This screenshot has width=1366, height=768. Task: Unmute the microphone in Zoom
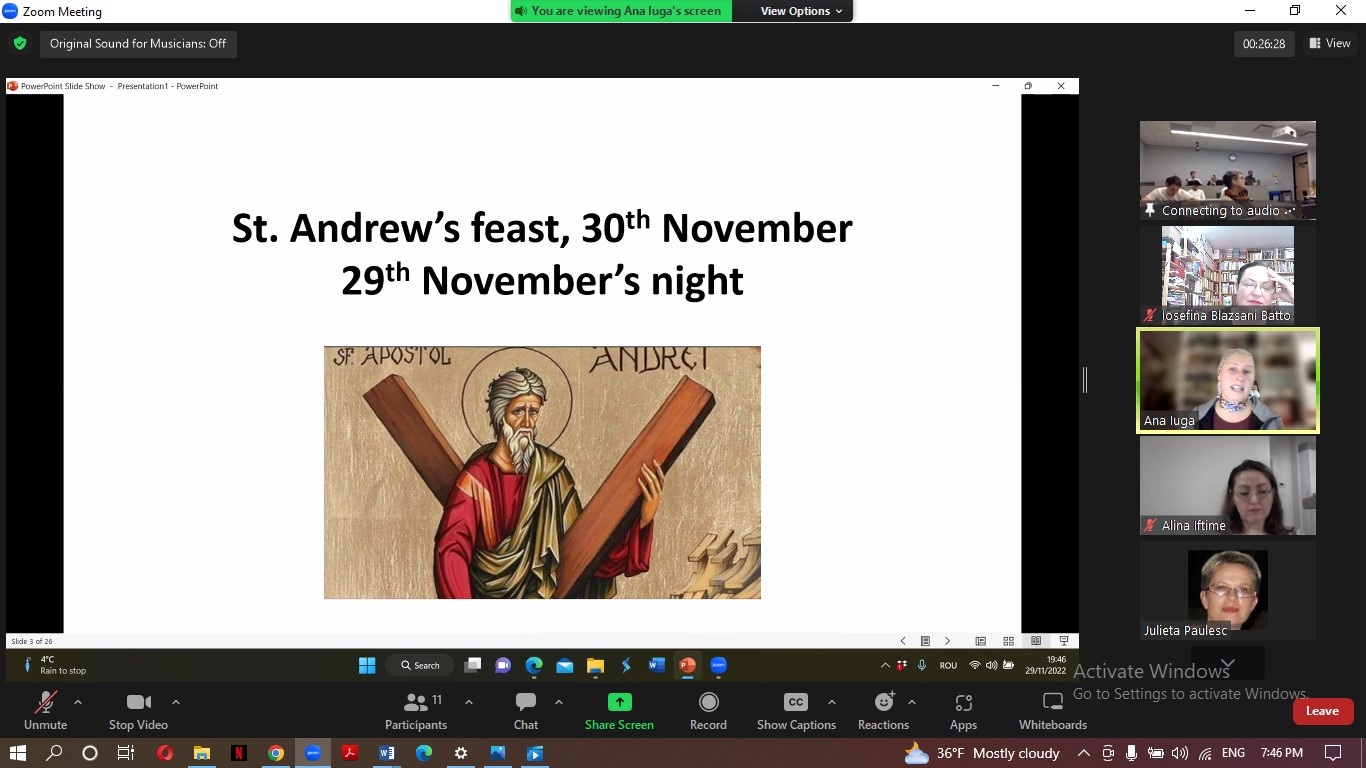coord(45,711)
